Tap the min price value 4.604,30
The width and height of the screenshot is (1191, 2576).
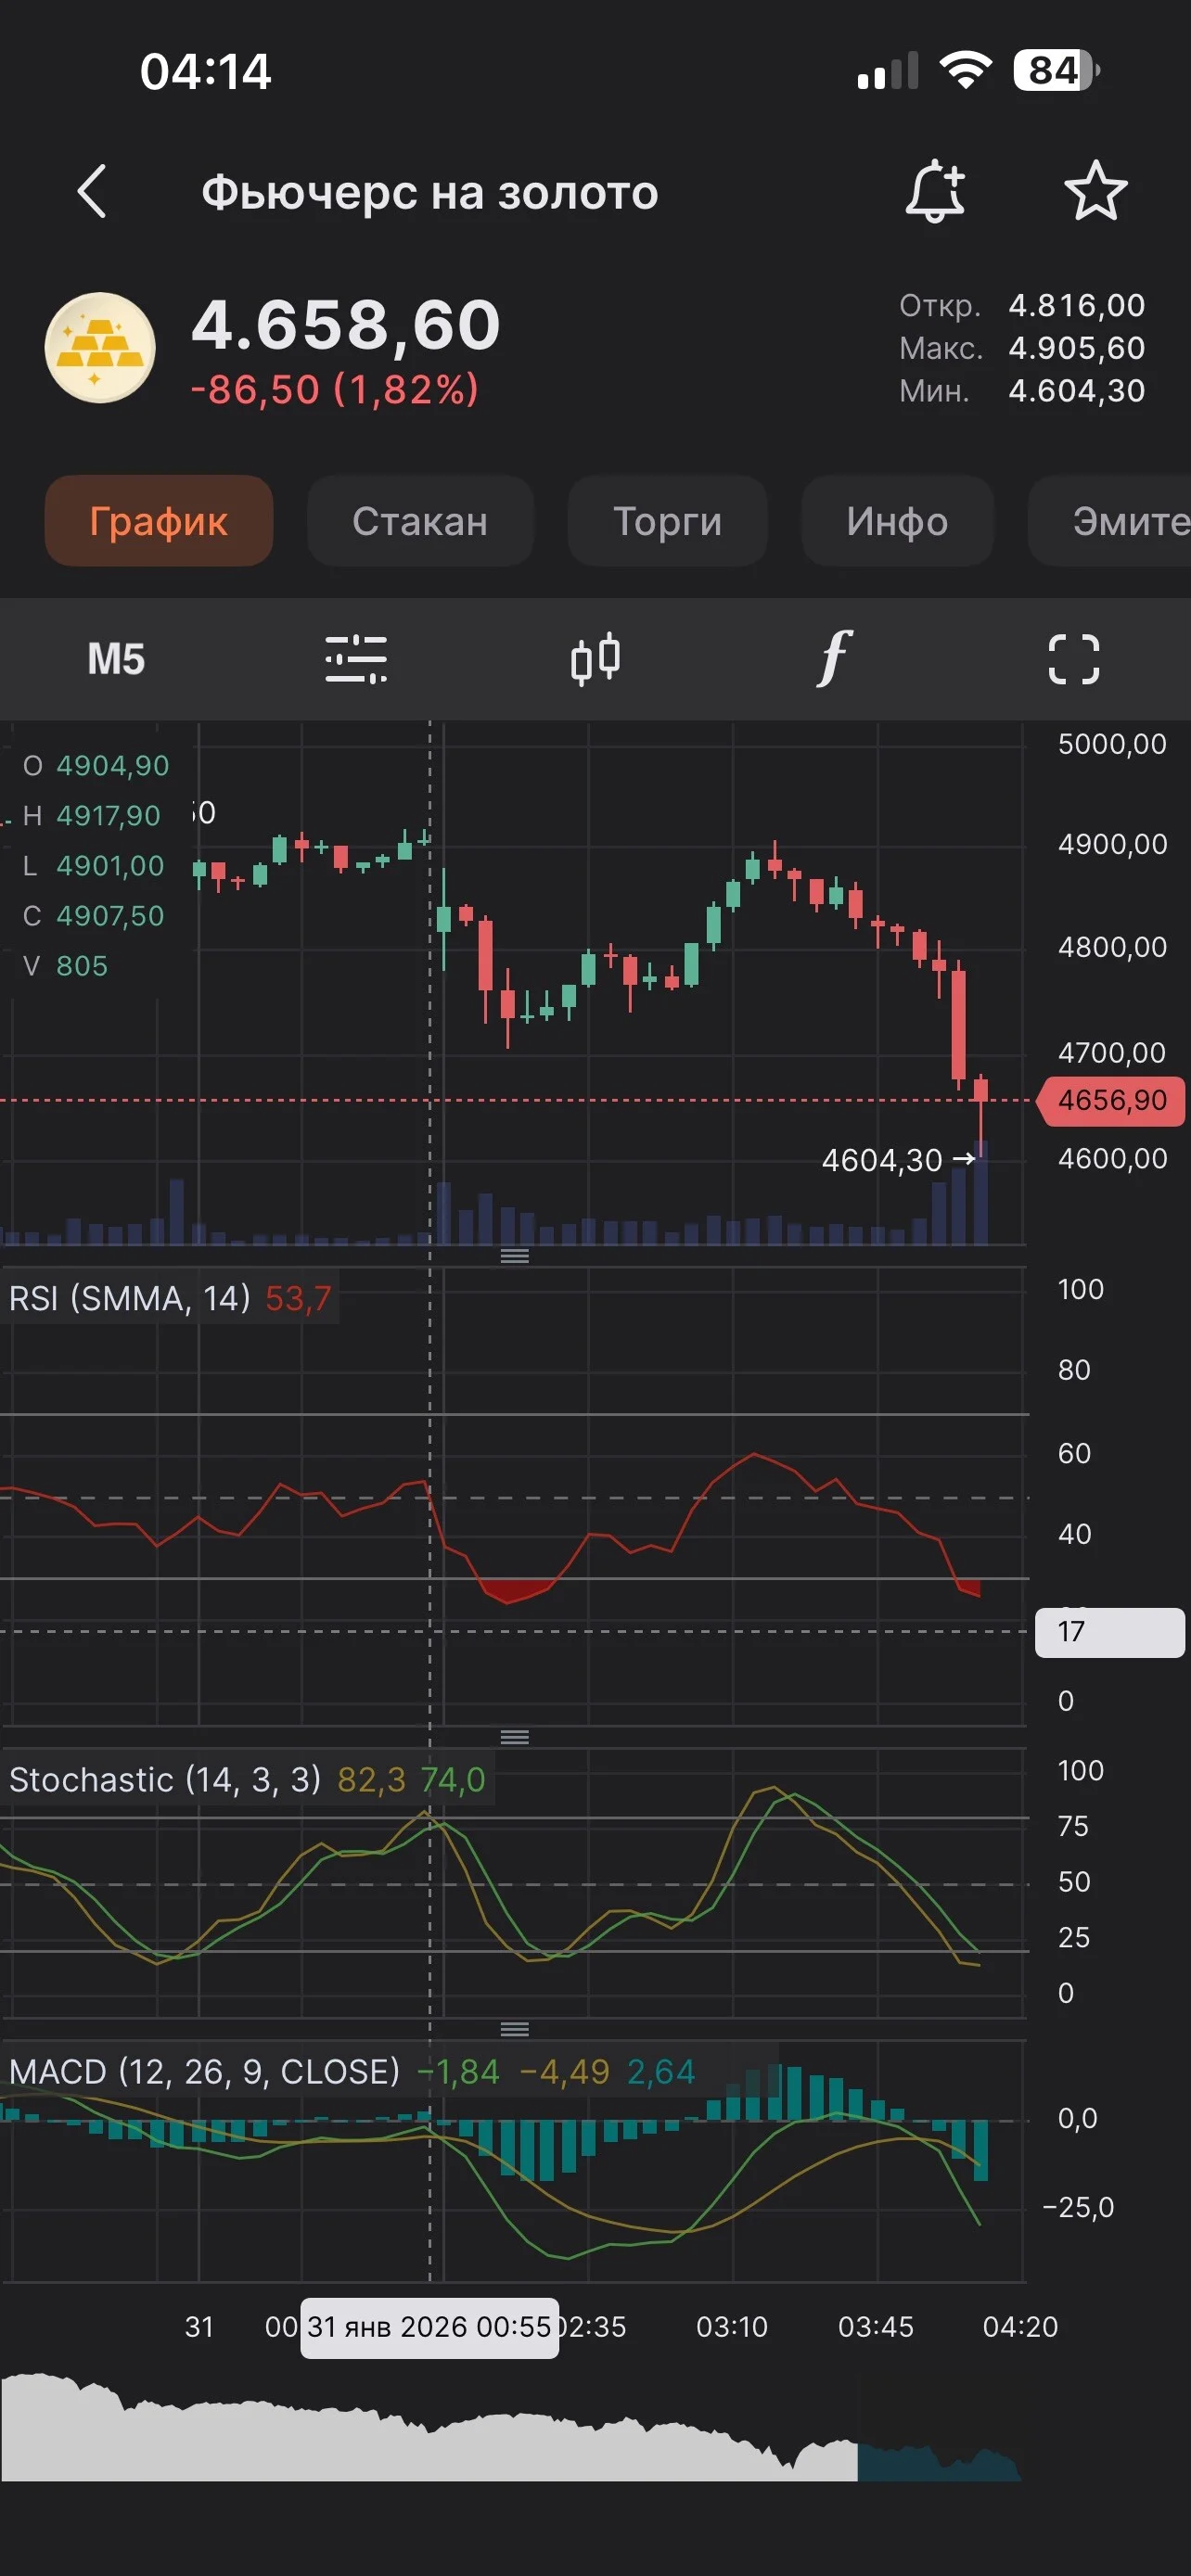[1076, 391]
